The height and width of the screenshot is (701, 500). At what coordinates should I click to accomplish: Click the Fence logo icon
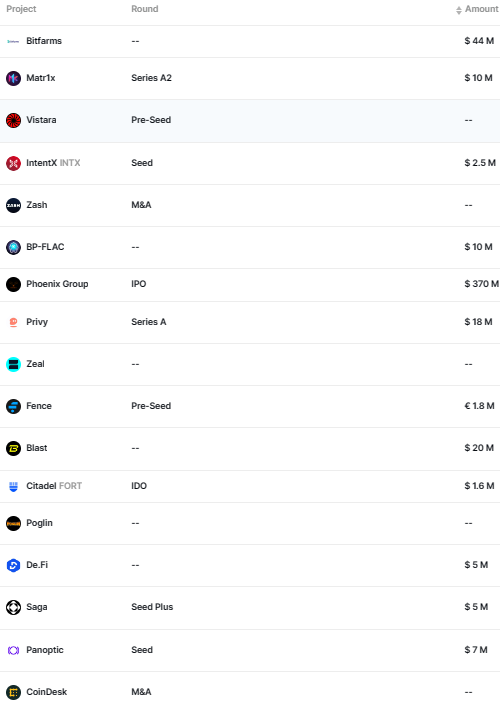pyautogui.click(x=13, y=406)
